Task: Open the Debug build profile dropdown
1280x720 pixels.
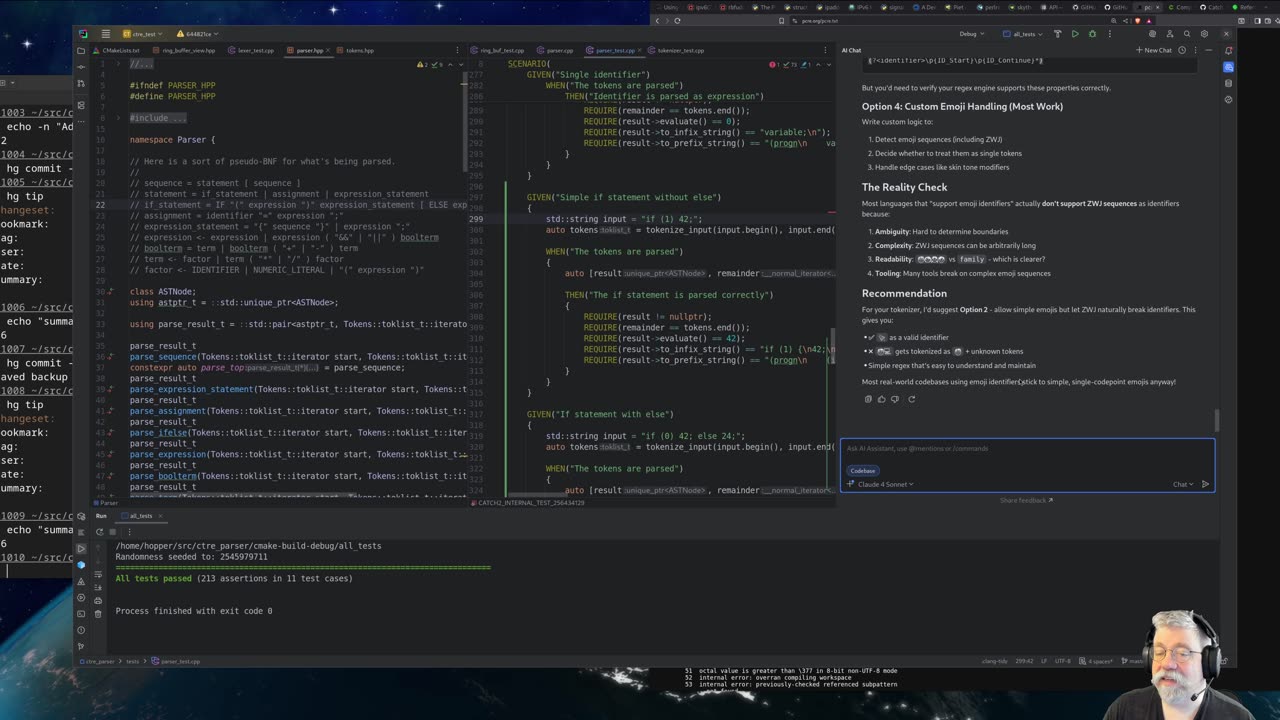Action: 972,34
